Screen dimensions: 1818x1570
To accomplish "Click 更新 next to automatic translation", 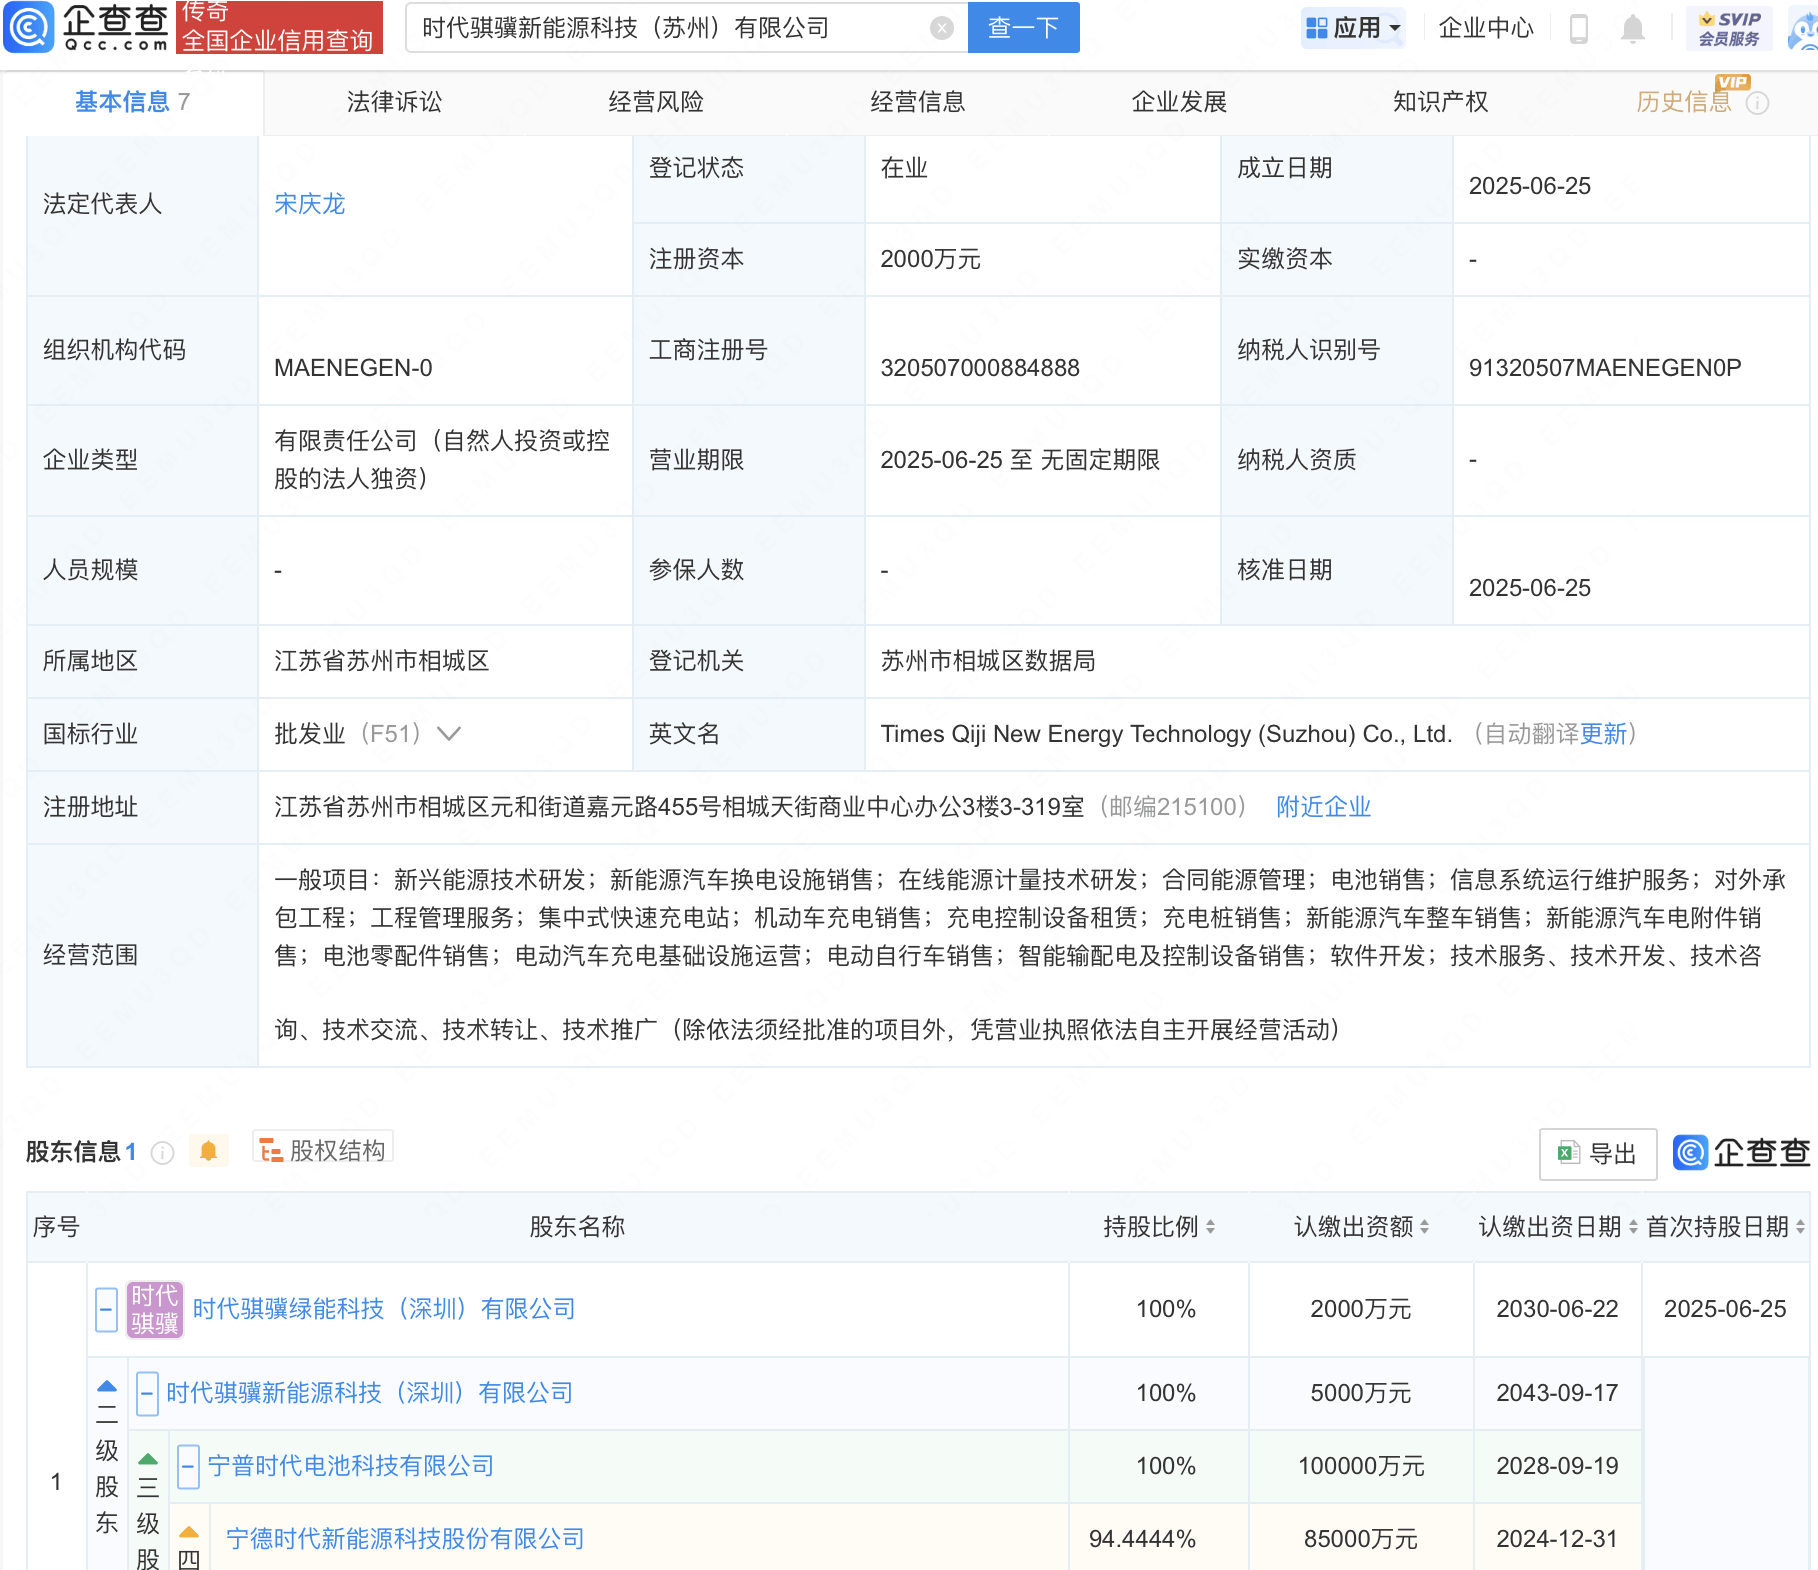I will 1604,734.
